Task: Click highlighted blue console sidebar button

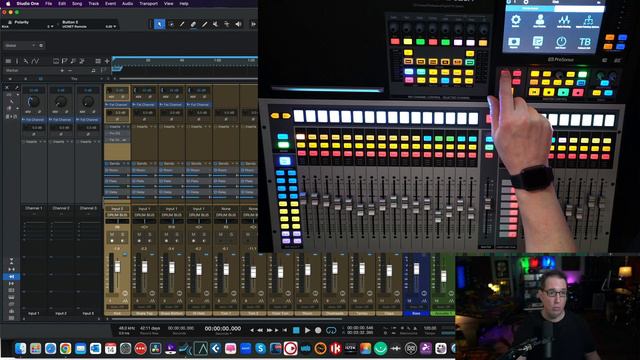Action: tap(11, 276)
